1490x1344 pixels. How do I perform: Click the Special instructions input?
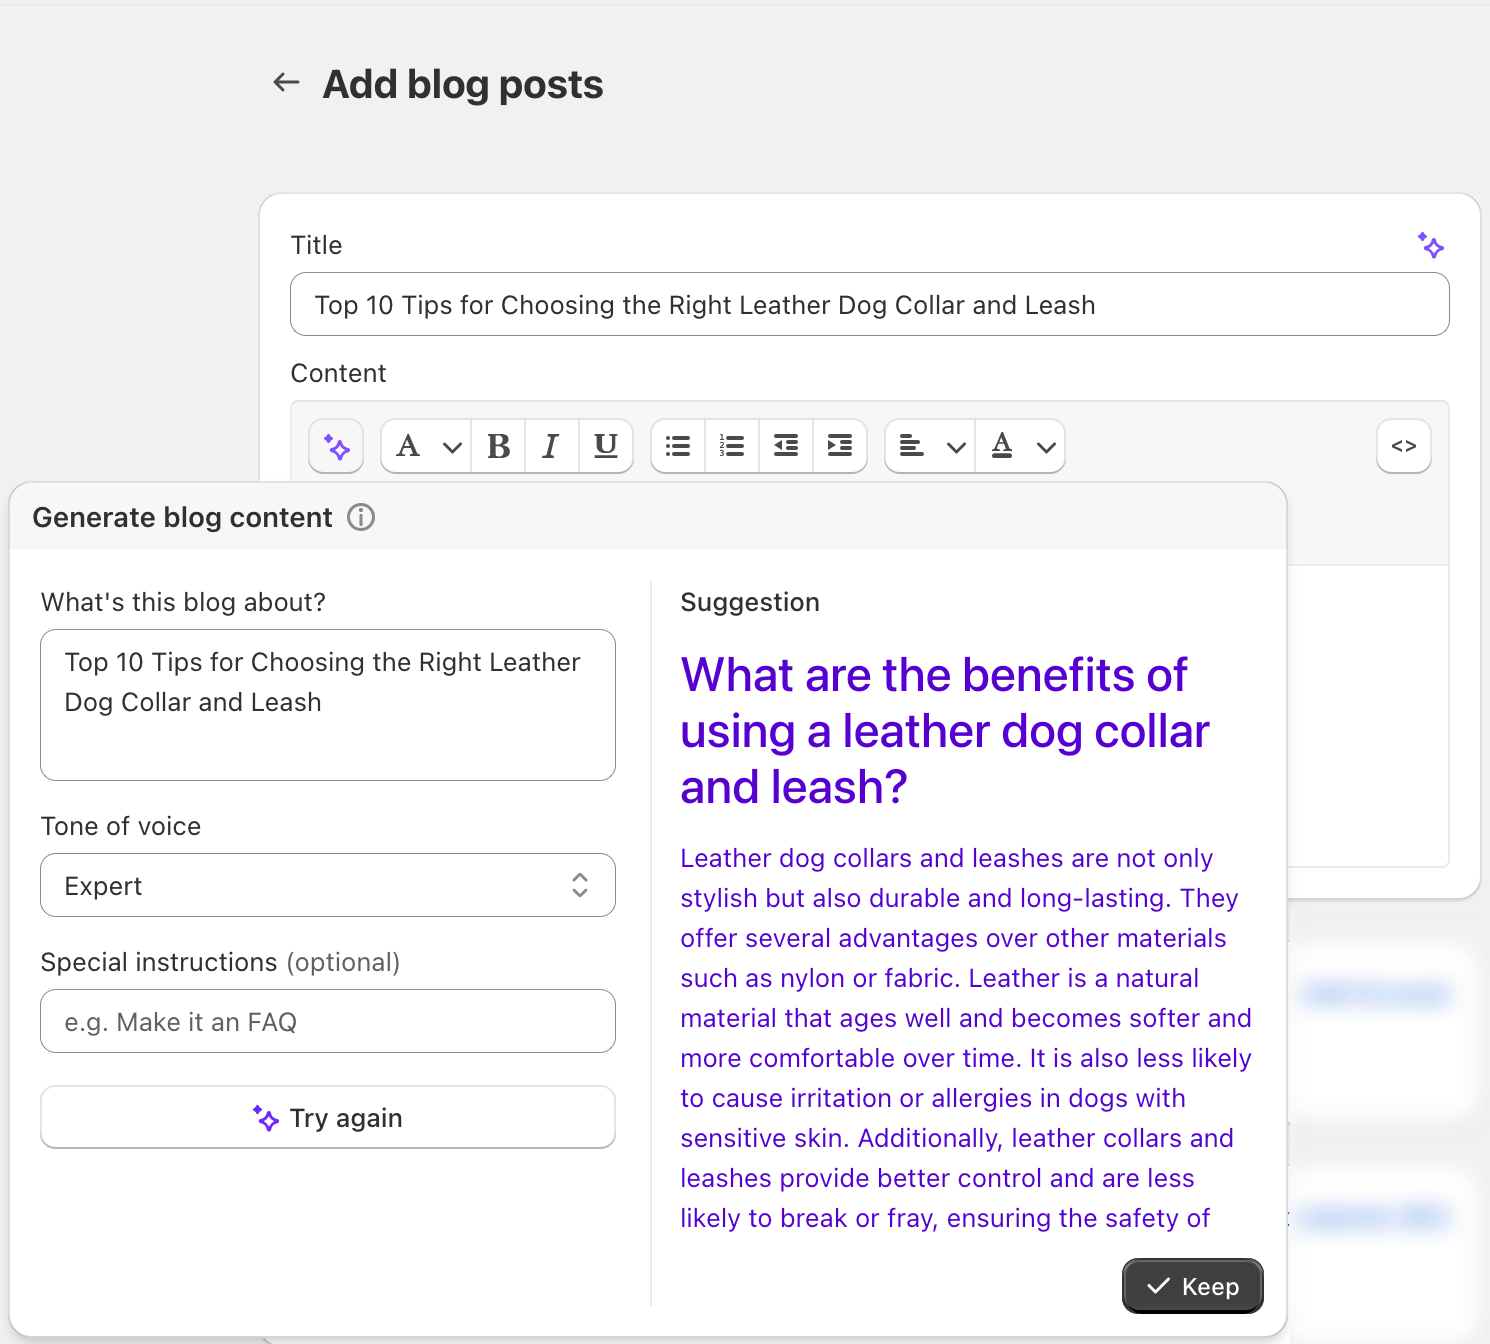[x=328, y=1021]
